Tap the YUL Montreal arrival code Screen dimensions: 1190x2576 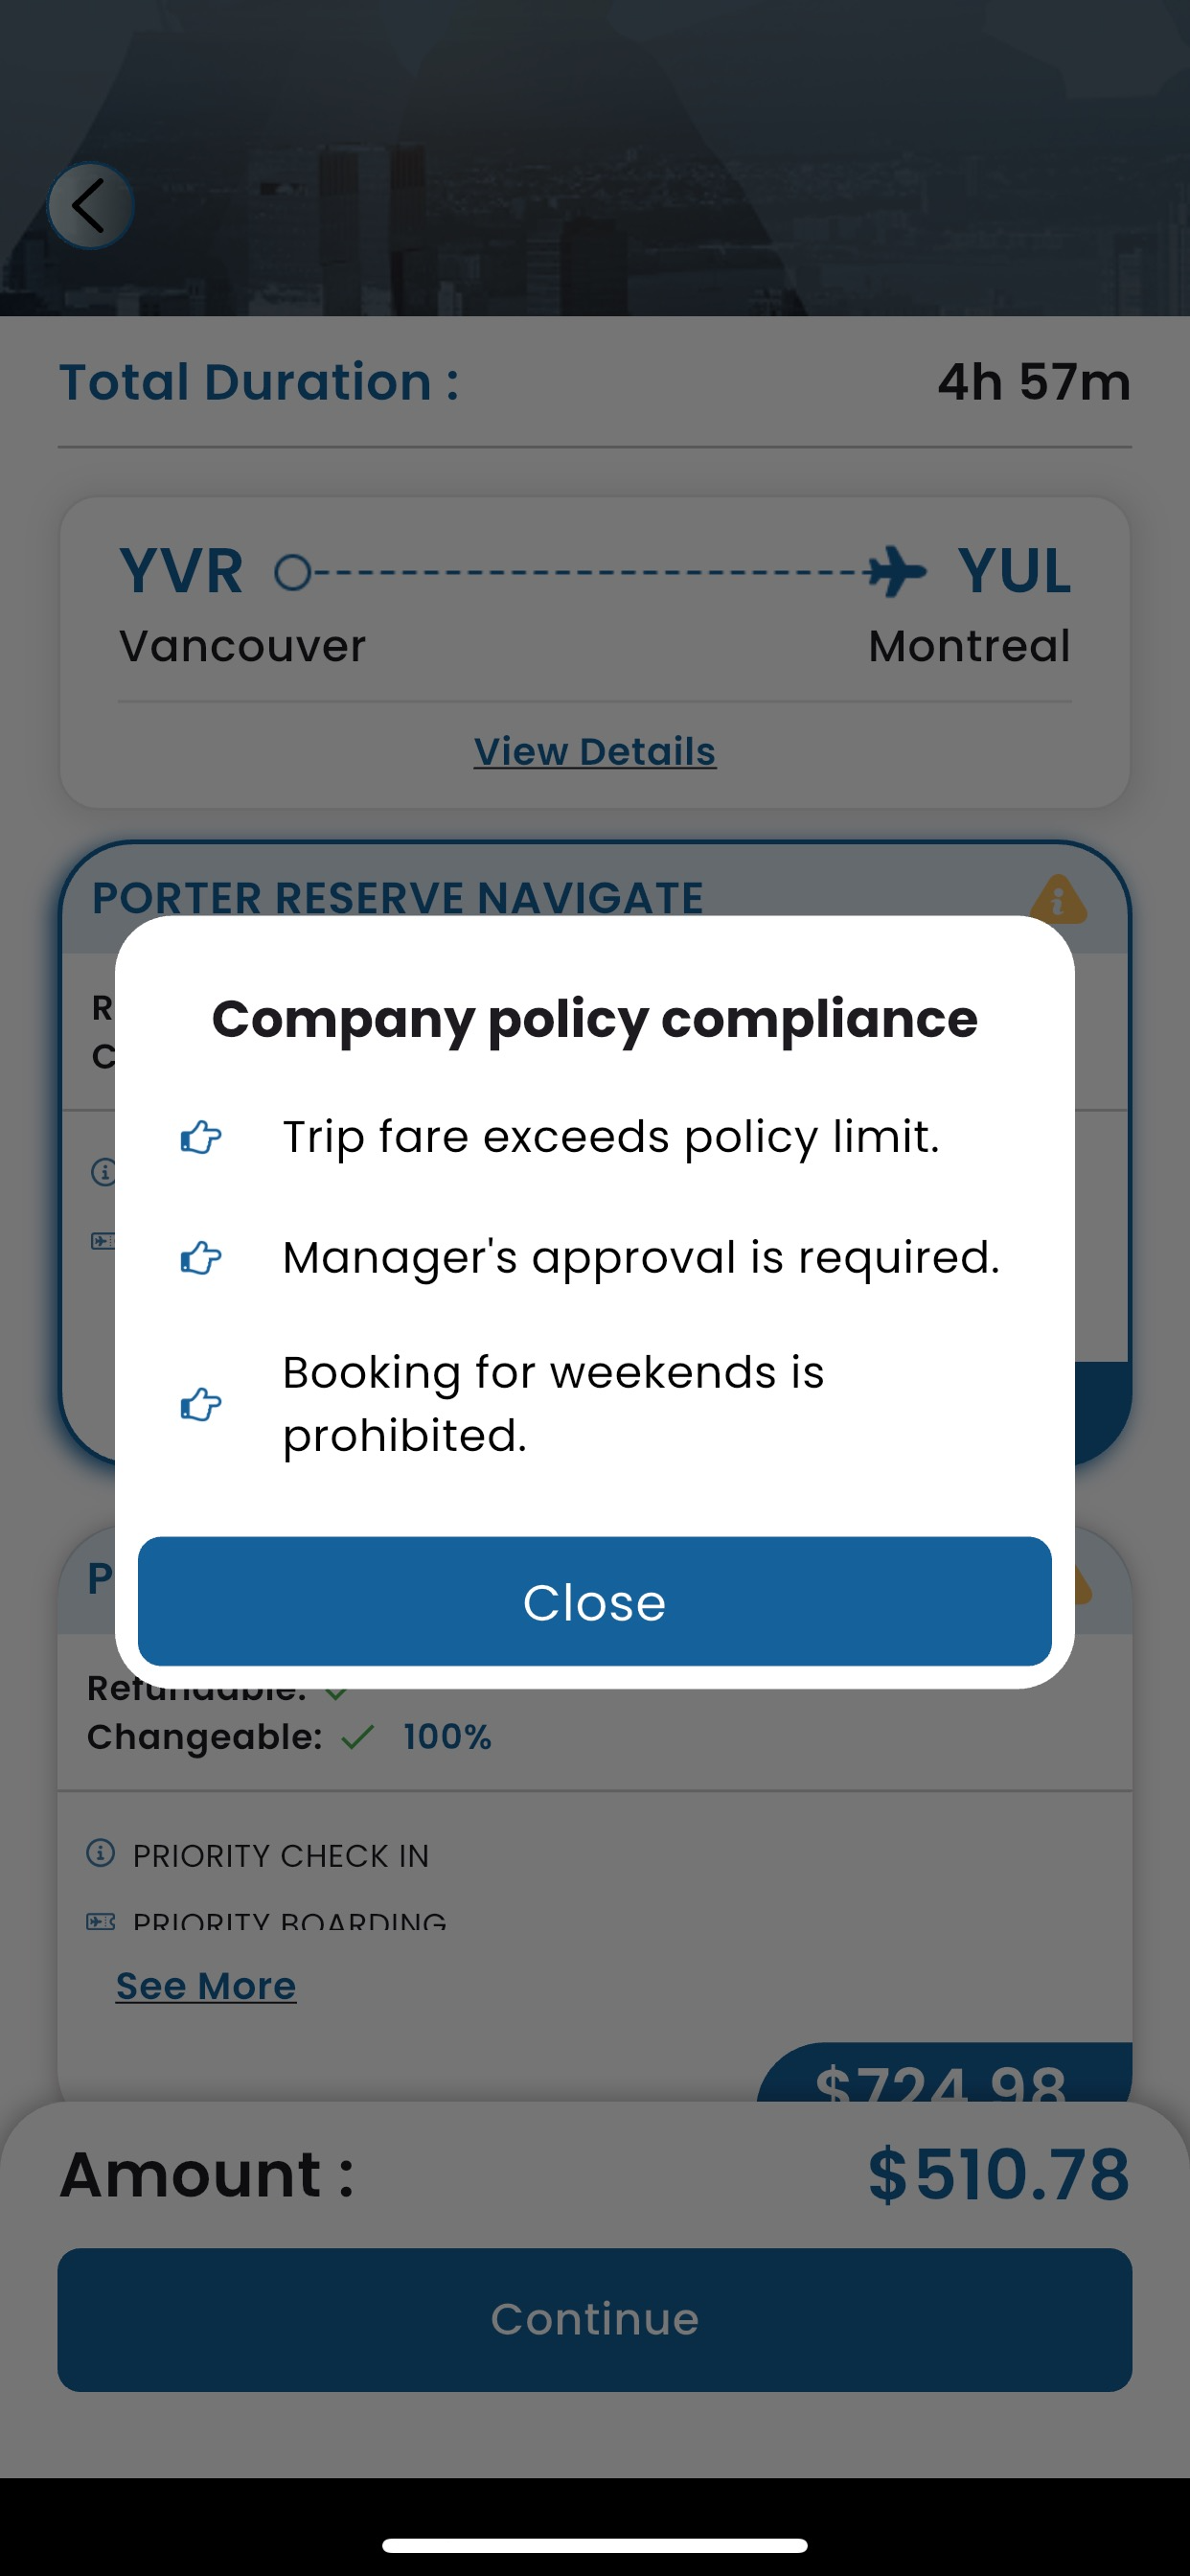tap(1013, 572)
